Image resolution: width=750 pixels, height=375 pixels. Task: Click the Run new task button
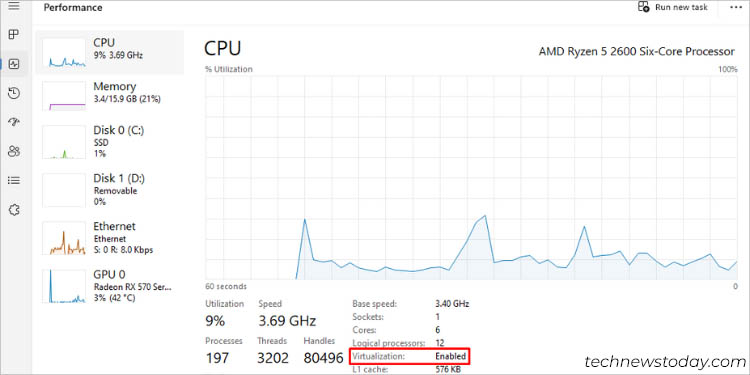point(673,7)
